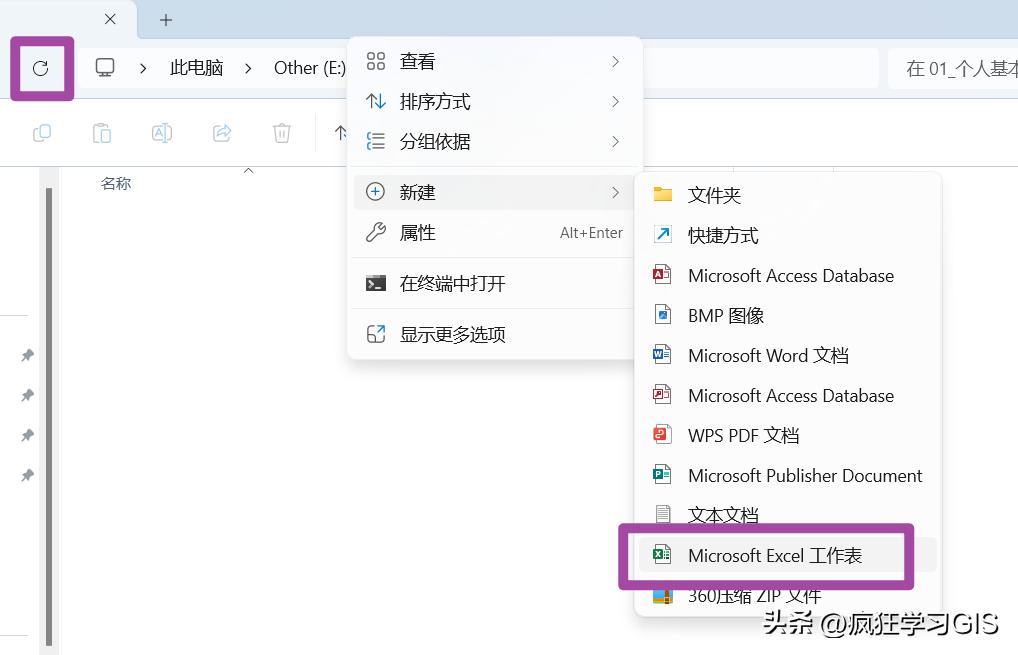Create a new Microsoft Excel 工作表
Viewport: 1018px width, 655px height.
[x=788, y=555]
